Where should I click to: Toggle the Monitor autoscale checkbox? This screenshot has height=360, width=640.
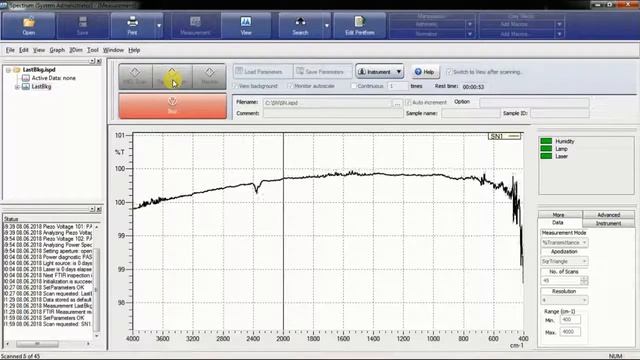[x=290, y=86]
